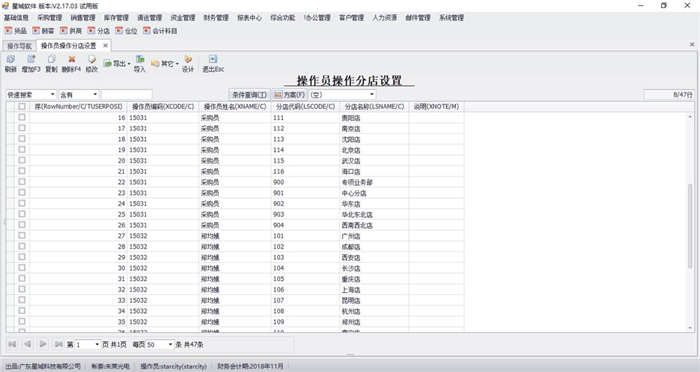
Task: Select the 广州店 branch name cell
Action: tap(374, 236)
